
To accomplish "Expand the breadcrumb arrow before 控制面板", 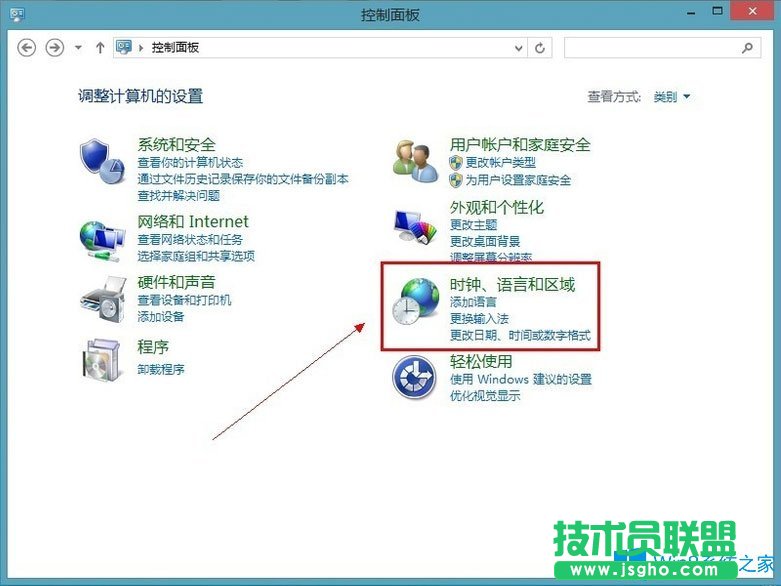I will (x=141, y=48).
